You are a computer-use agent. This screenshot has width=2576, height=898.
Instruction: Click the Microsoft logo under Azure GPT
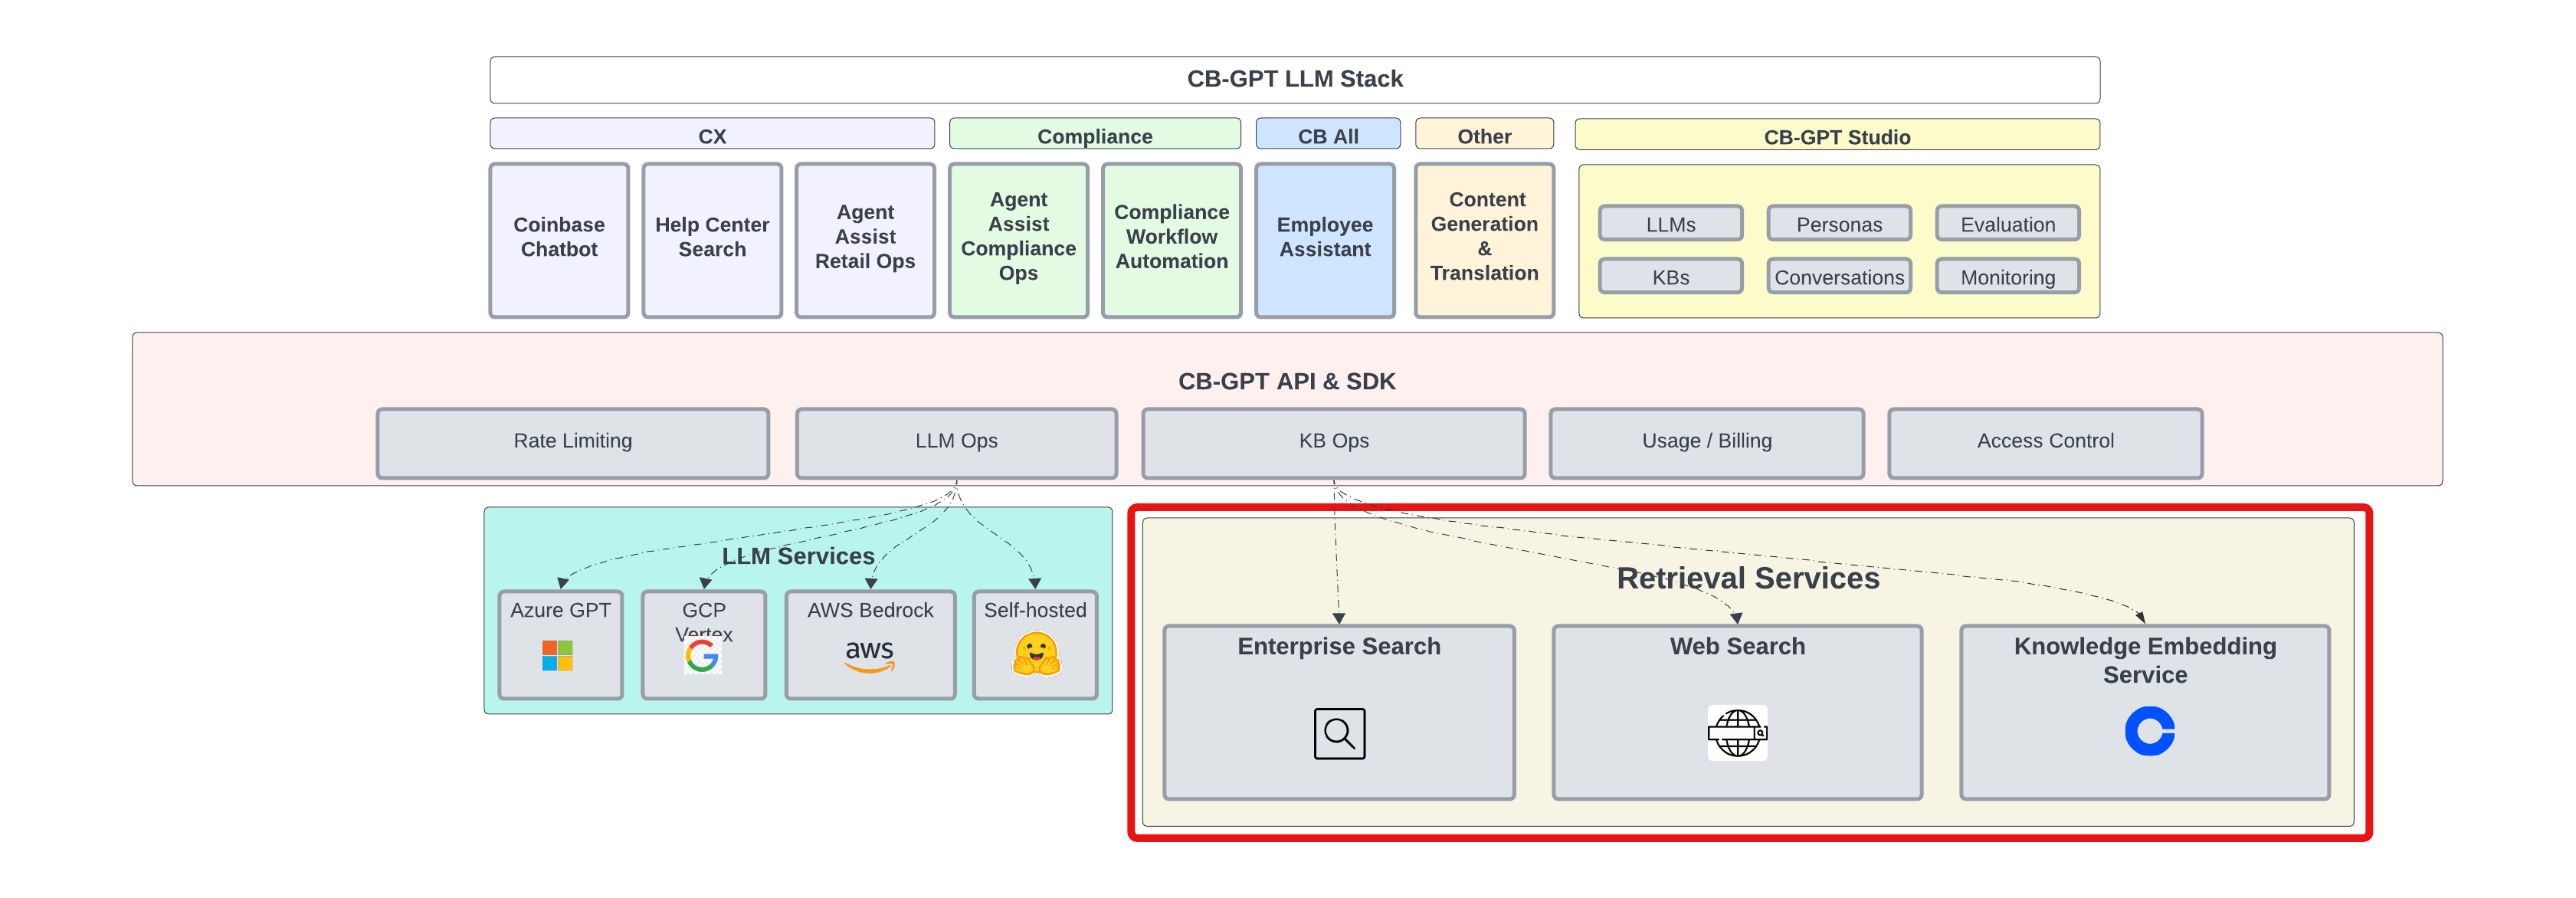tap(557, 656)
